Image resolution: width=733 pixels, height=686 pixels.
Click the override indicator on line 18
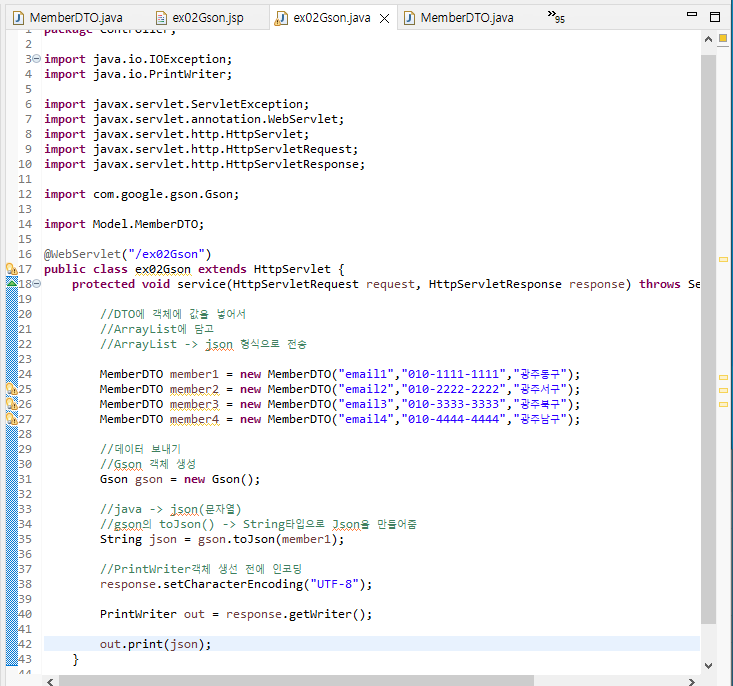click(11, 282)
